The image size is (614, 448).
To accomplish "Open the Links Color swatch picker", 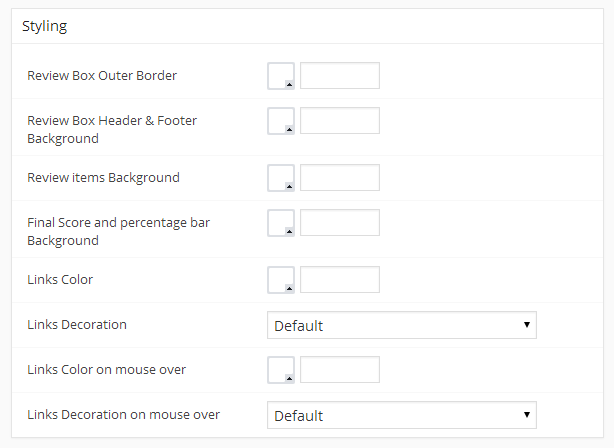I will coord(281,280).
